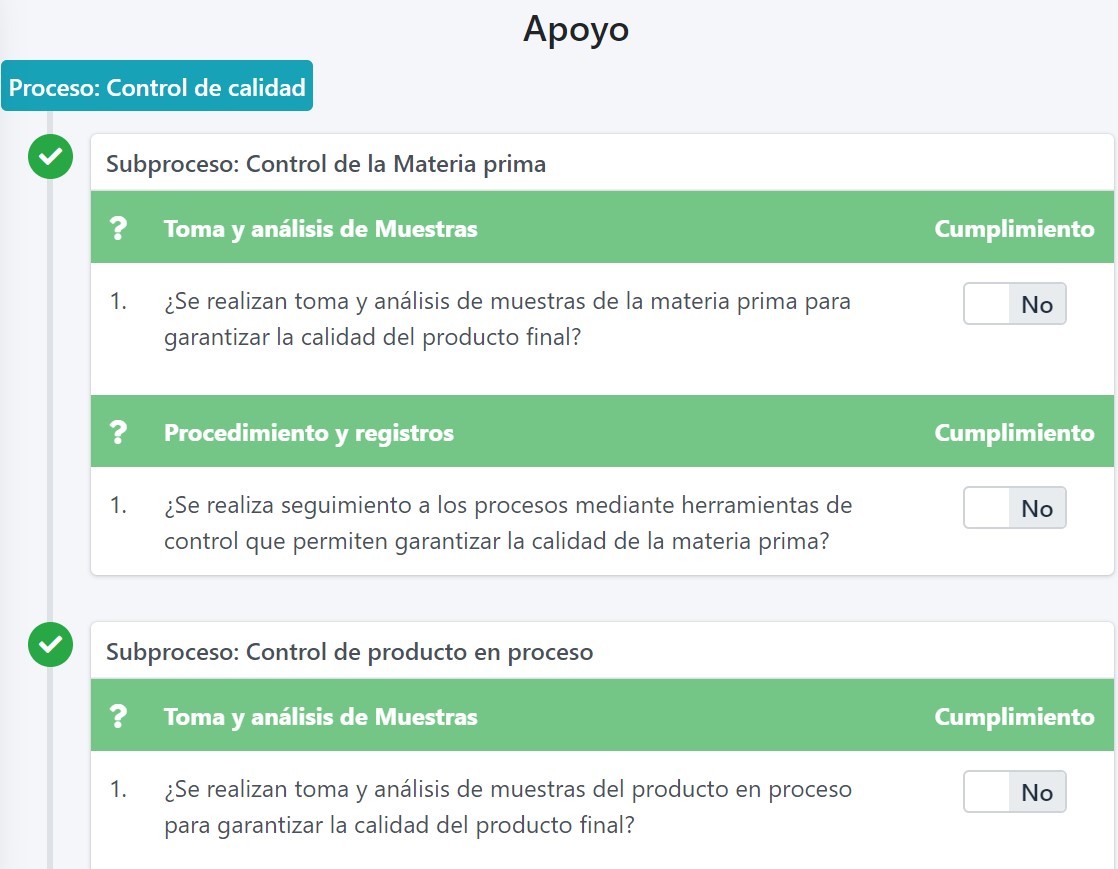1118x869 pixels.
Task: Toggle the No switch for seguimiento mediante herramientas de control
Action: click(1014, 507)
